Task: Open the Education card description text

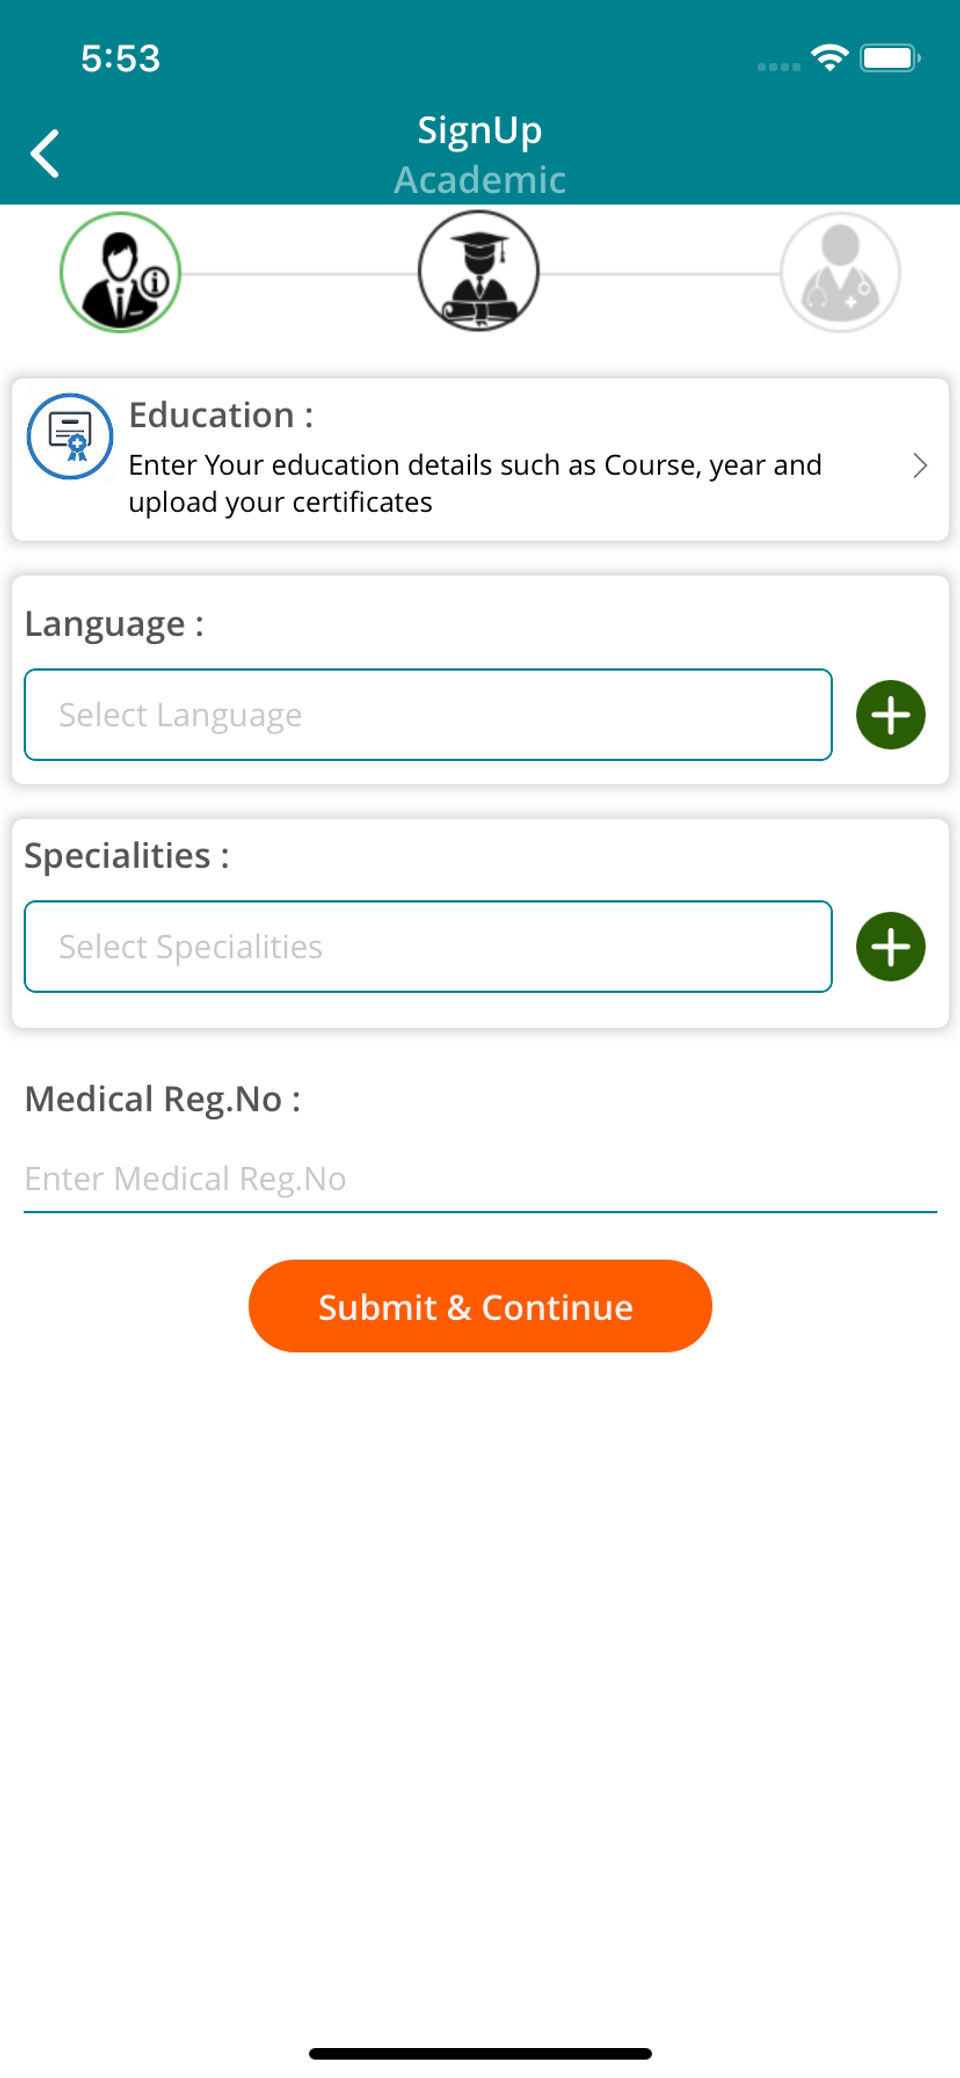Action: 475,483
